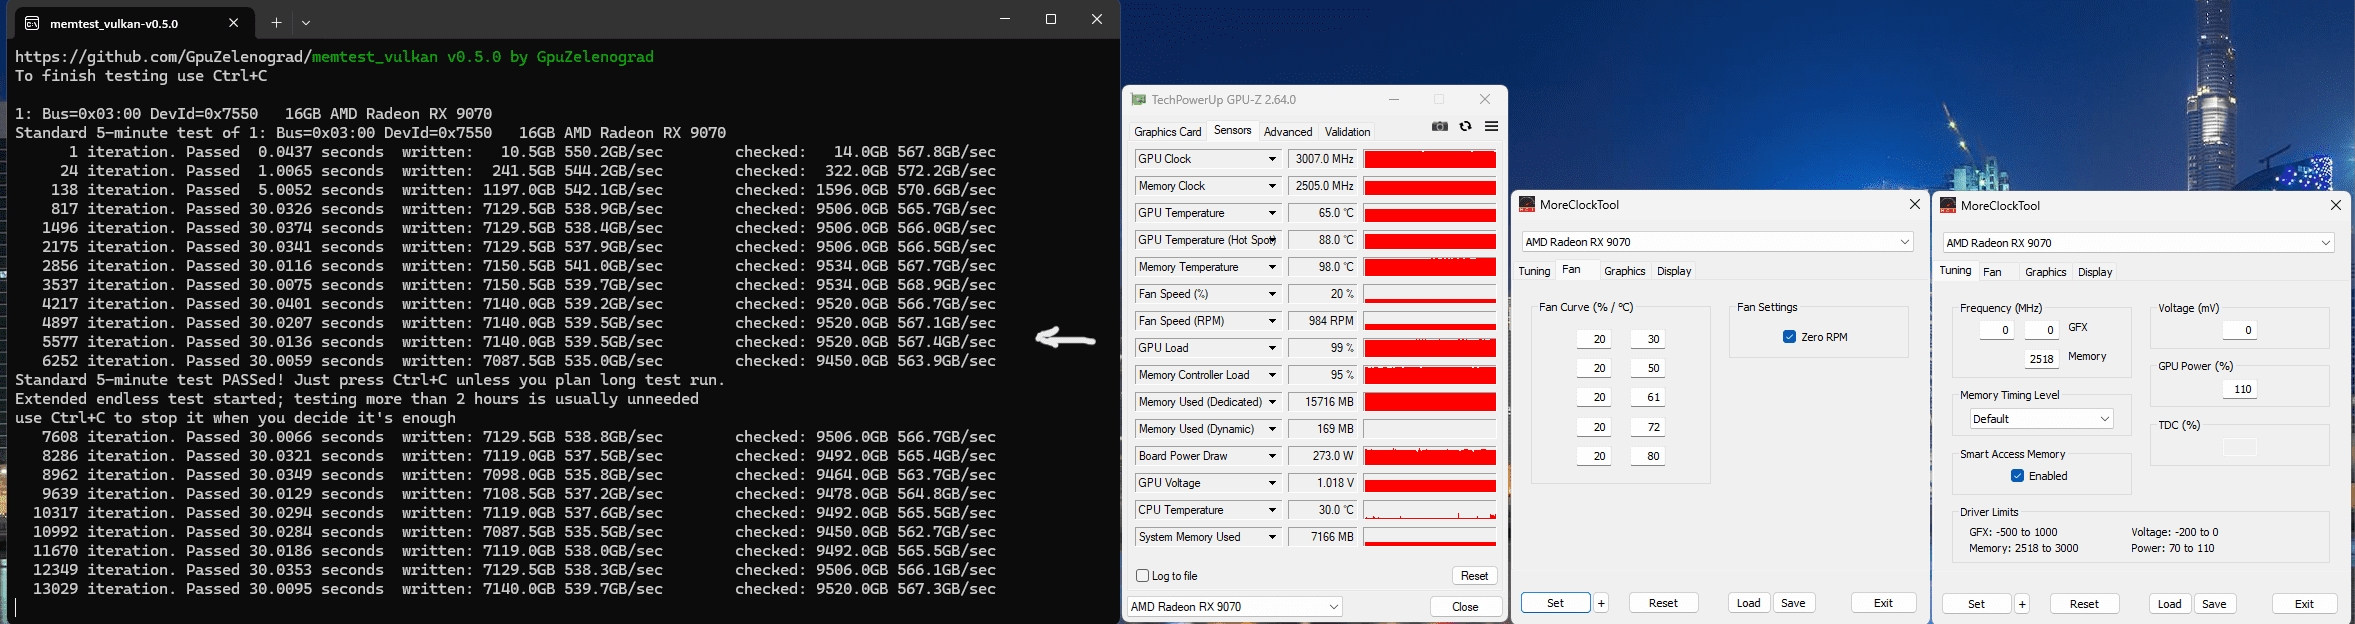Click Save in Tuning MoreClockTool window
Image resolution: width=2355 pixels, height=624 pixels.
coord(2214,604)
